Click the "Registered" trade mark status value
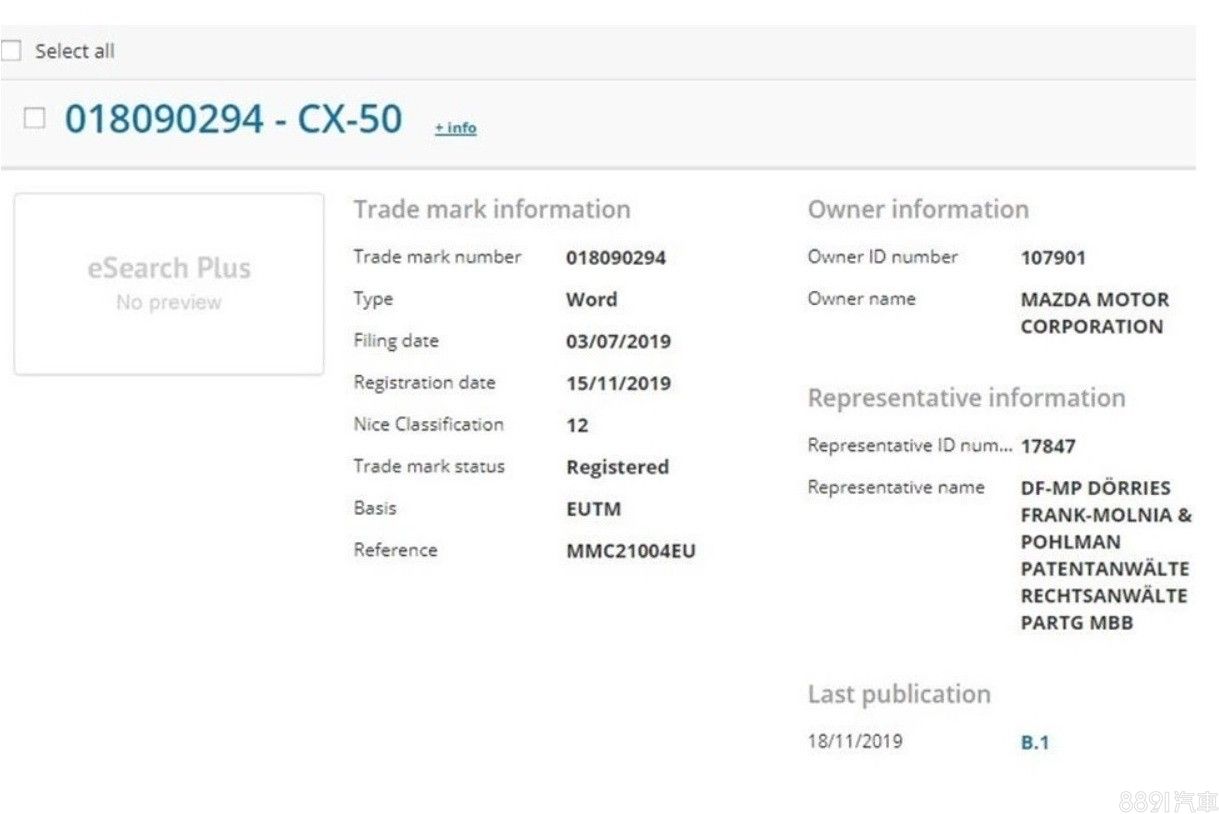 pos(616,467)
